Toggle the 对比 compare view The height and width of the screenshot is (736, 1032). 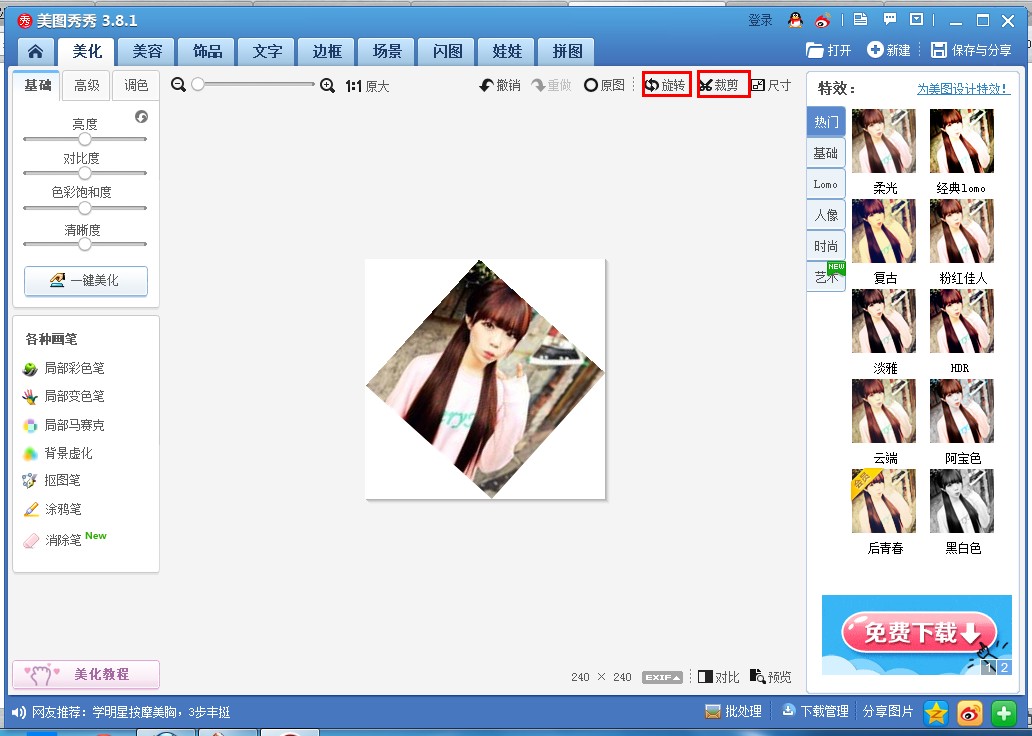(718, 677)
